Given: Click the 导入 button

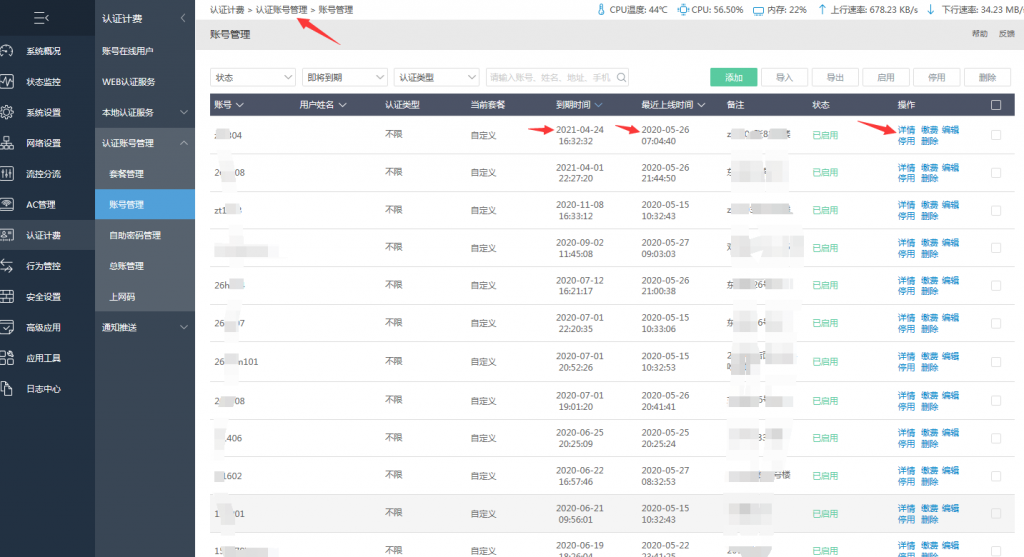Looking at the screenshot, I should point(784,77).
